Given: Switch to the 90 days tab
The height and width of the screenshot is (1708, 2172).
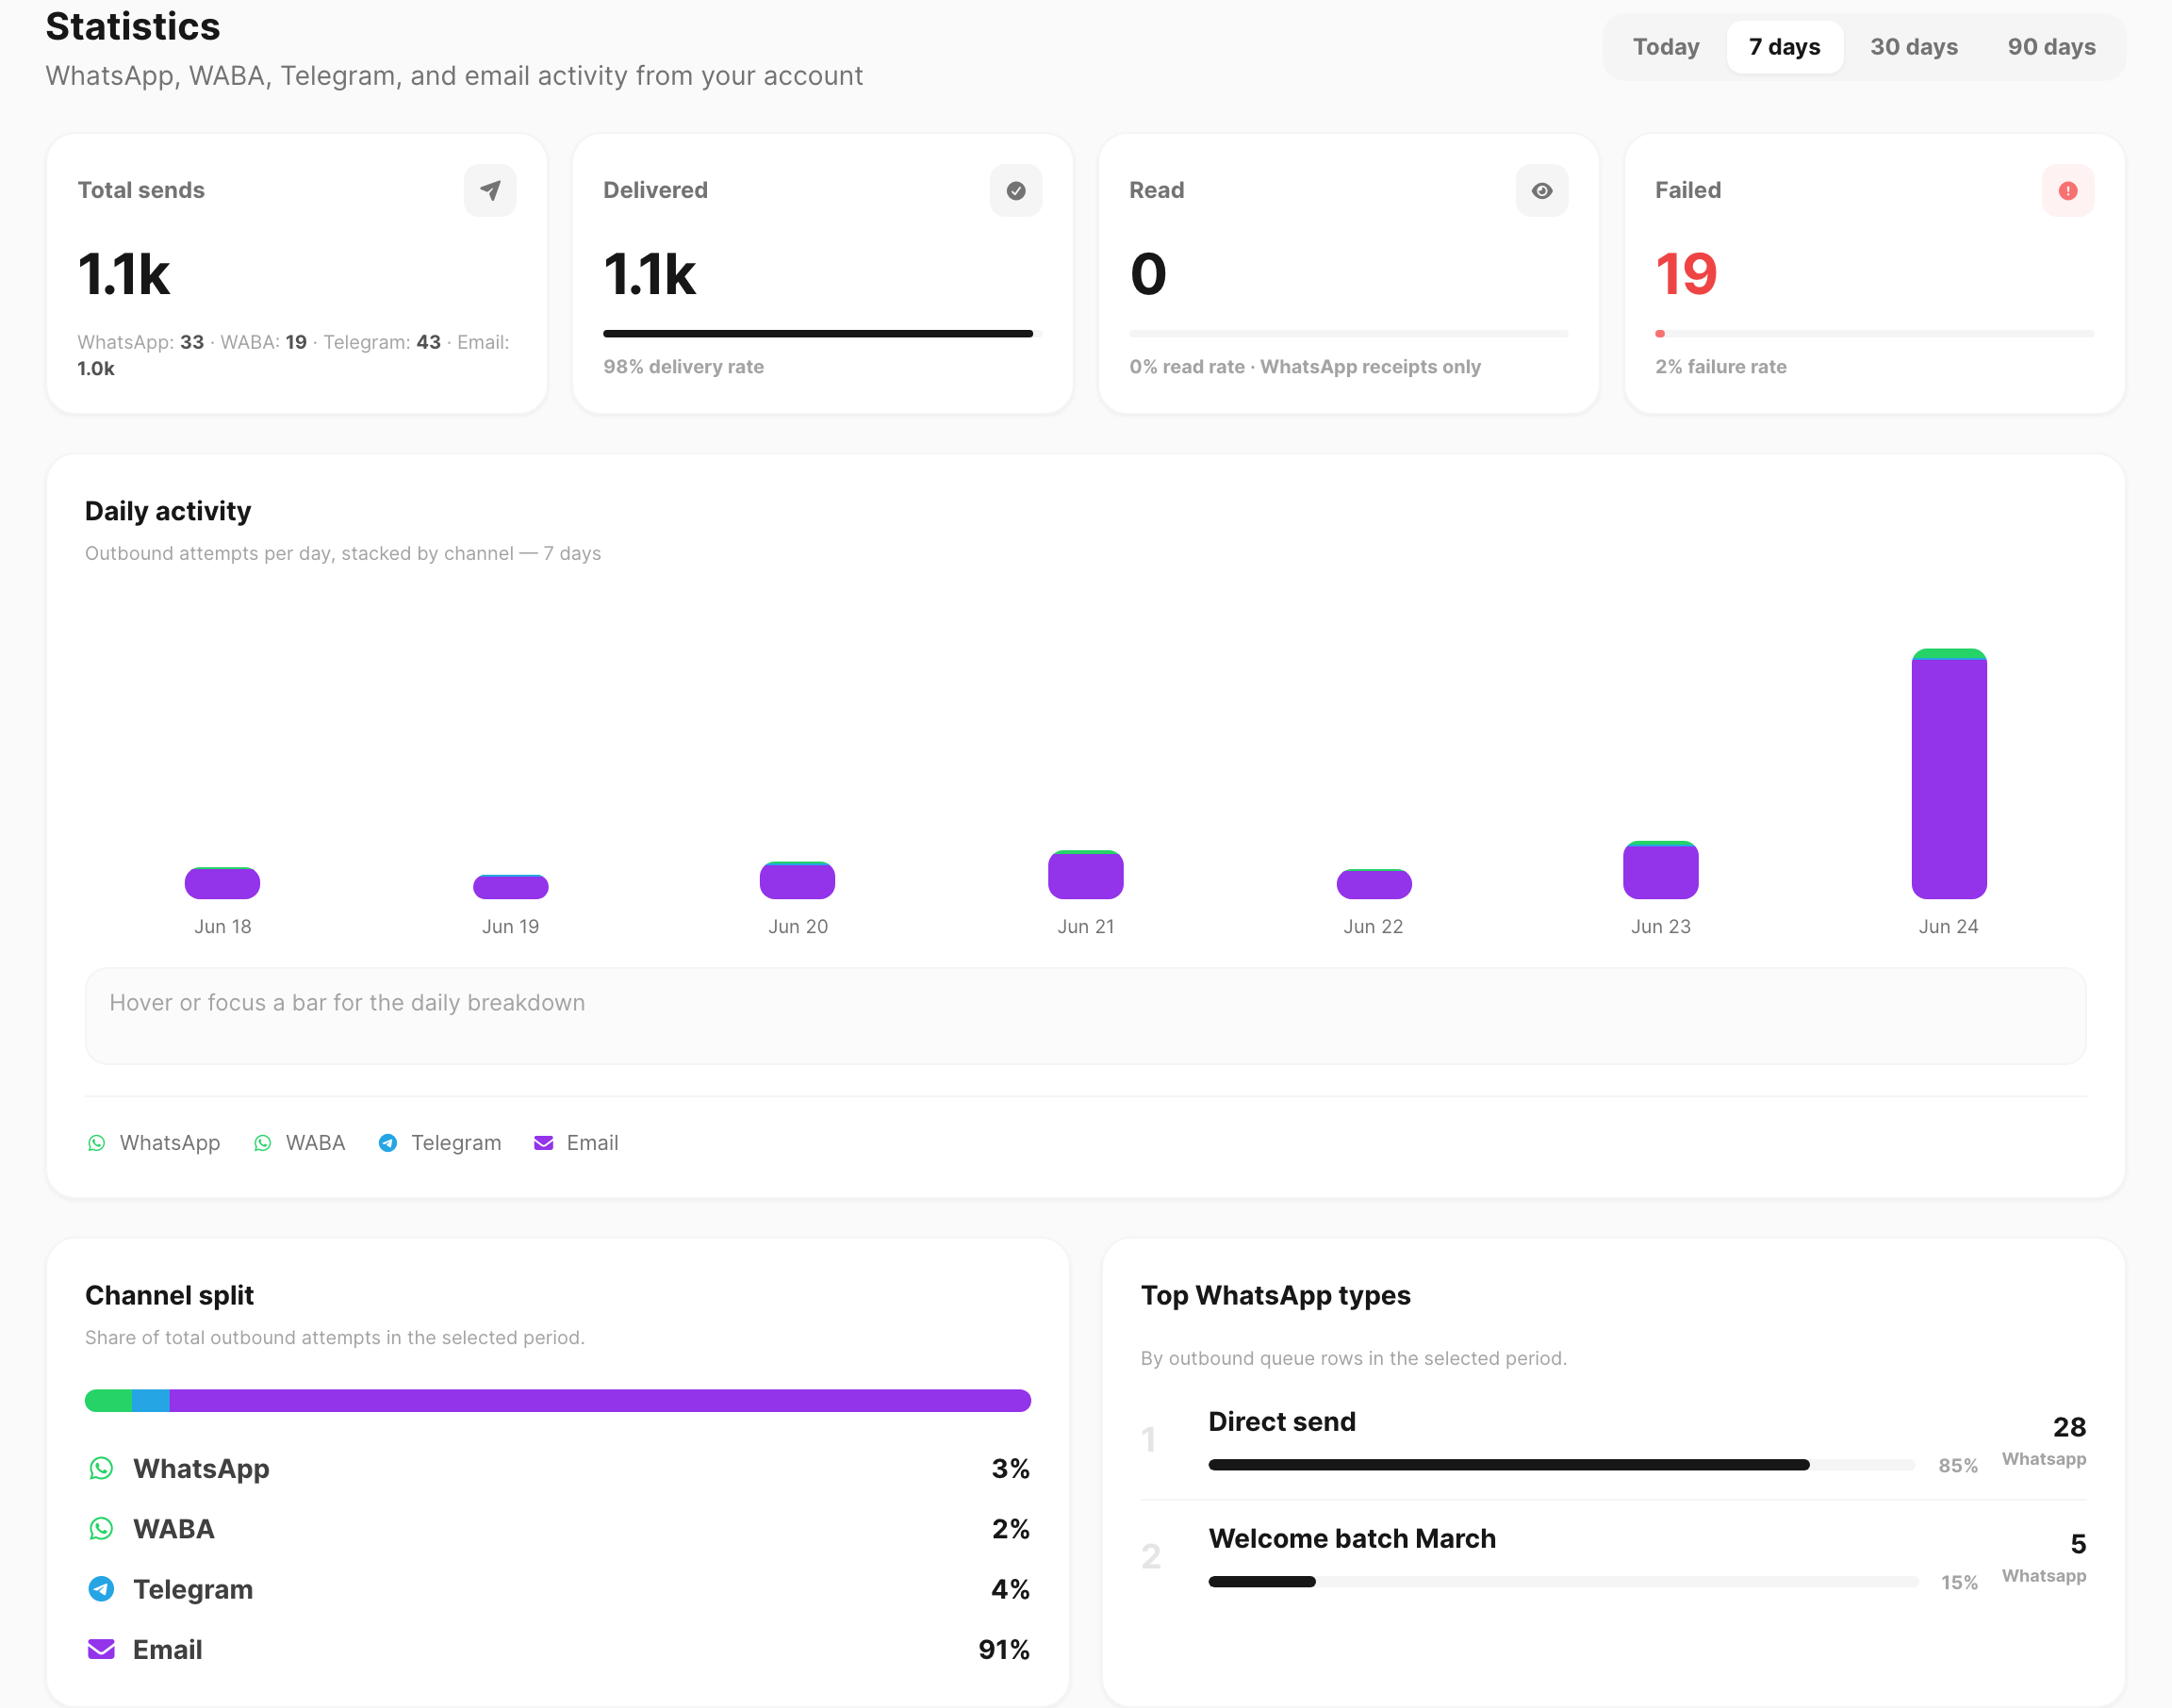Looking at the screenshot, I should pos(2051,47).
